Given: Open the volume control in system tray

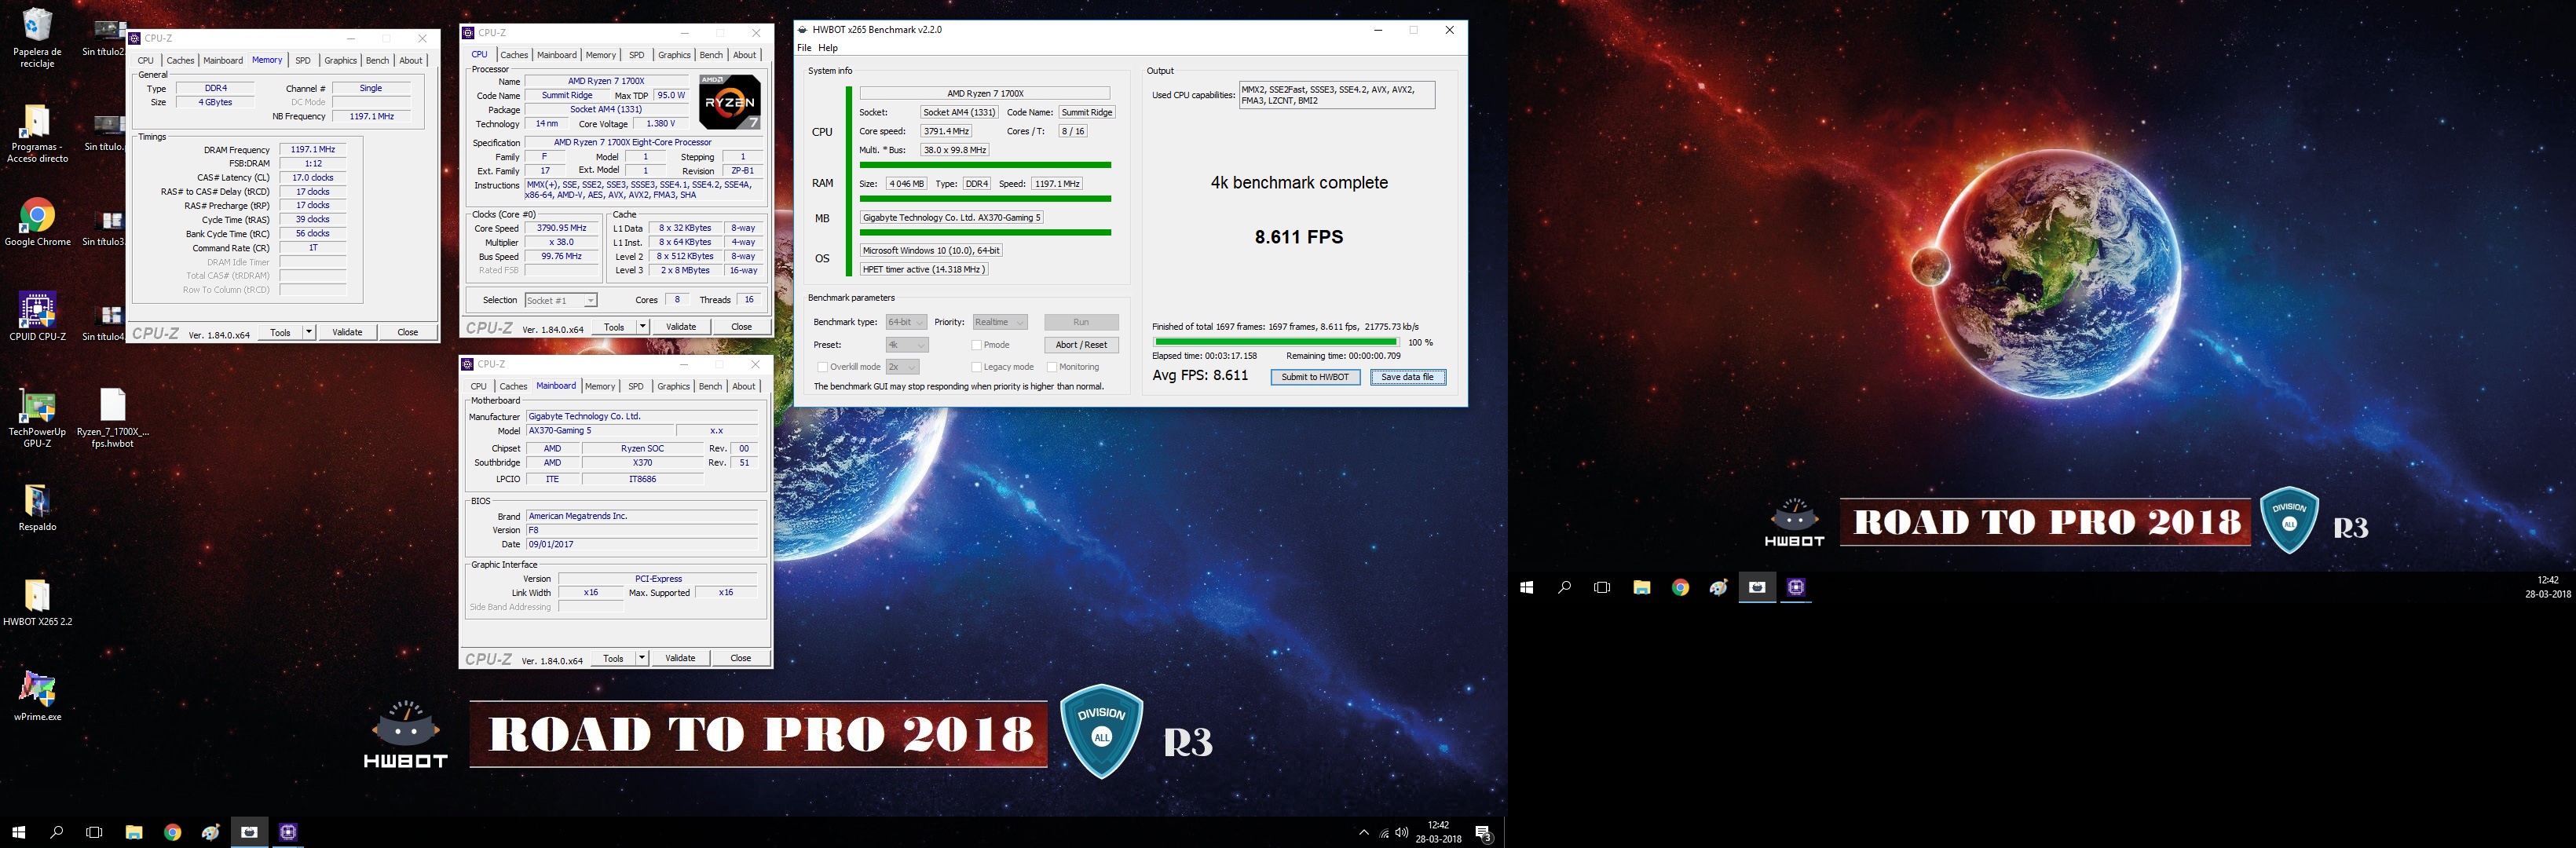Looking at the screenshot, I should (x=1402, y=833).
